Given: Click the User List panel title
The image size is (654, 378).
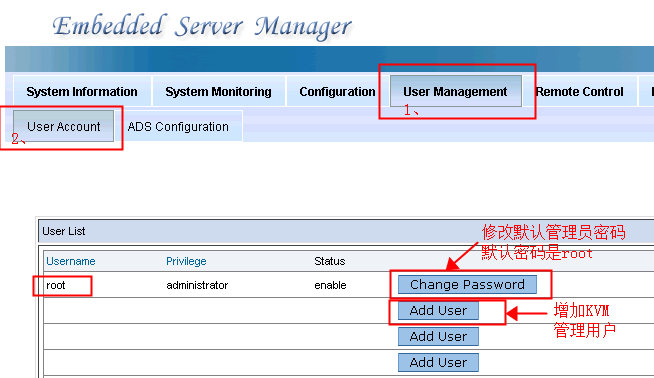Looking at the screenshot, I should pyautogui.click(x=64, y=231).
